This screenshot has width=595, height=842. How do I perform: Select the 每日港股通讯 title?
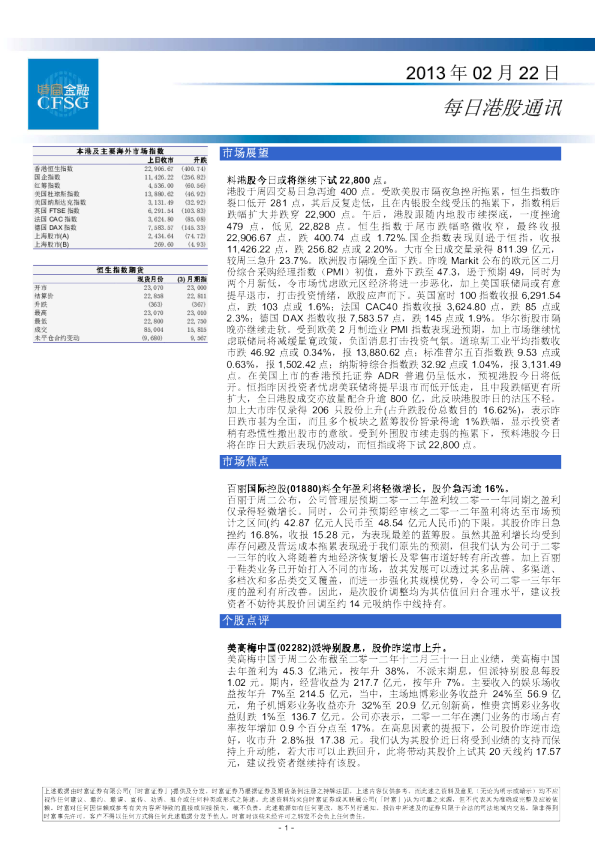pos(502,107)
